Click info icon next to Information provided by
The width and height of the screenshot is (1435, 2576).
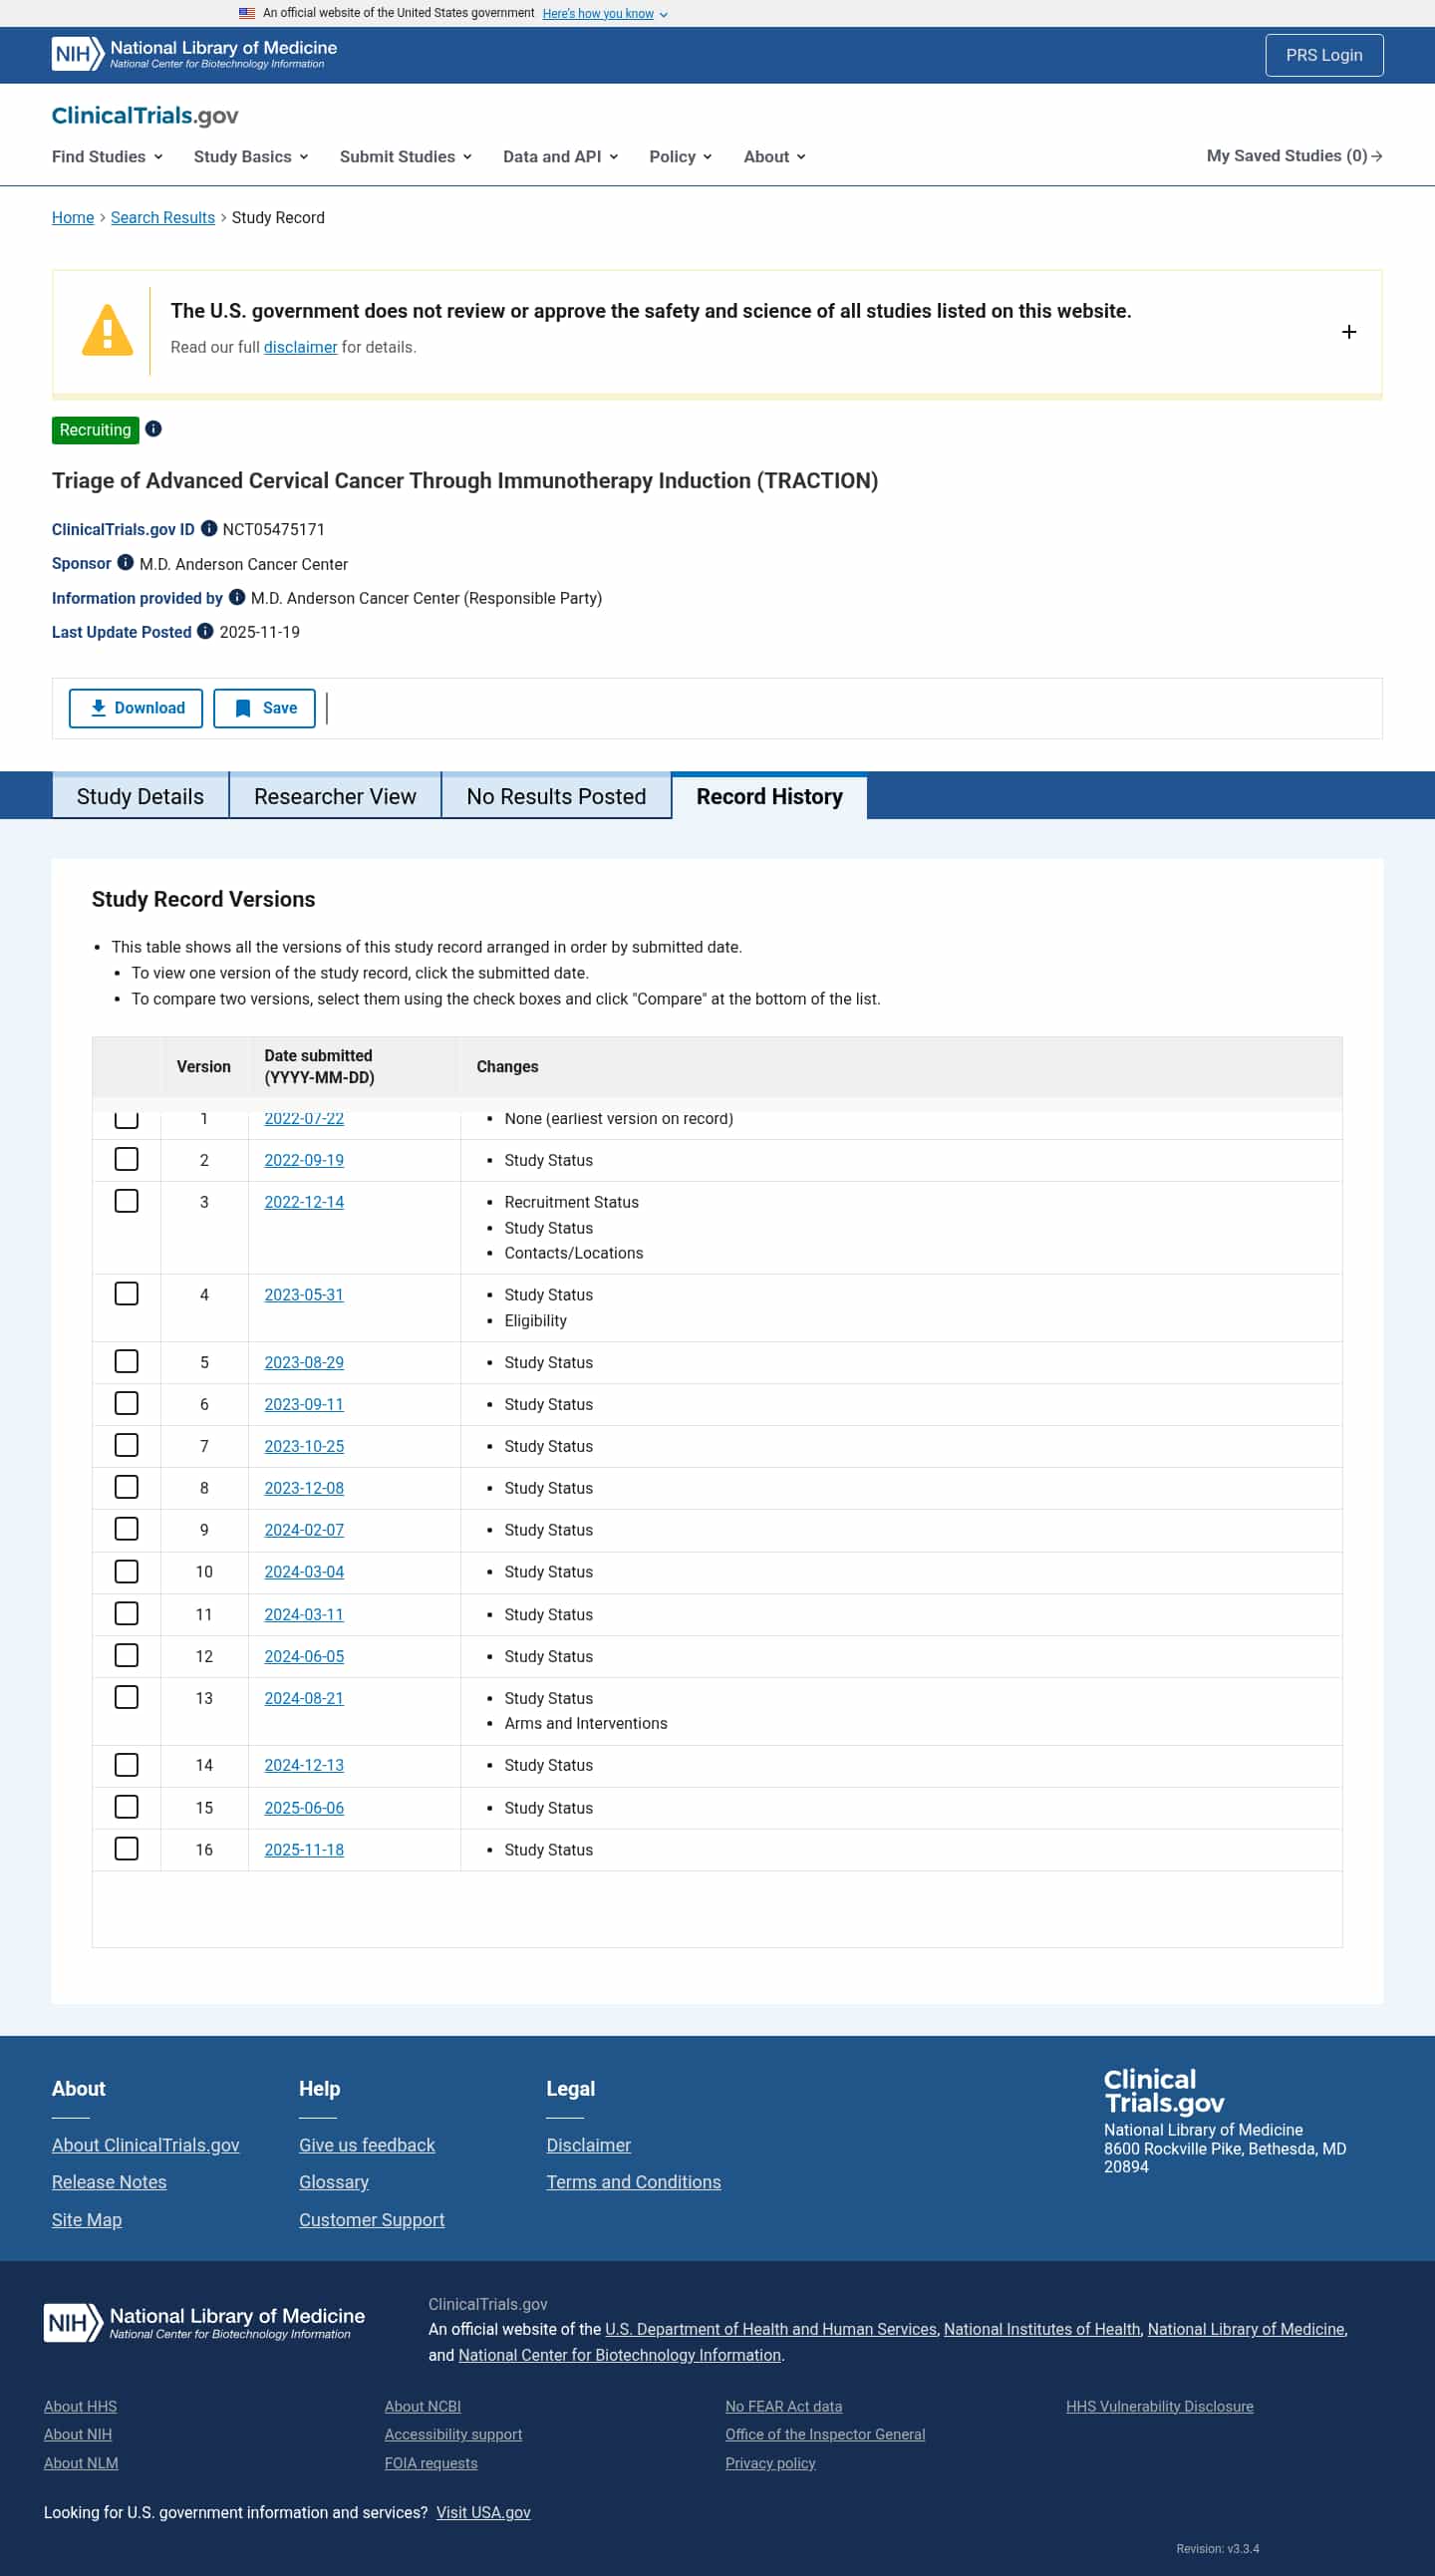237,597
